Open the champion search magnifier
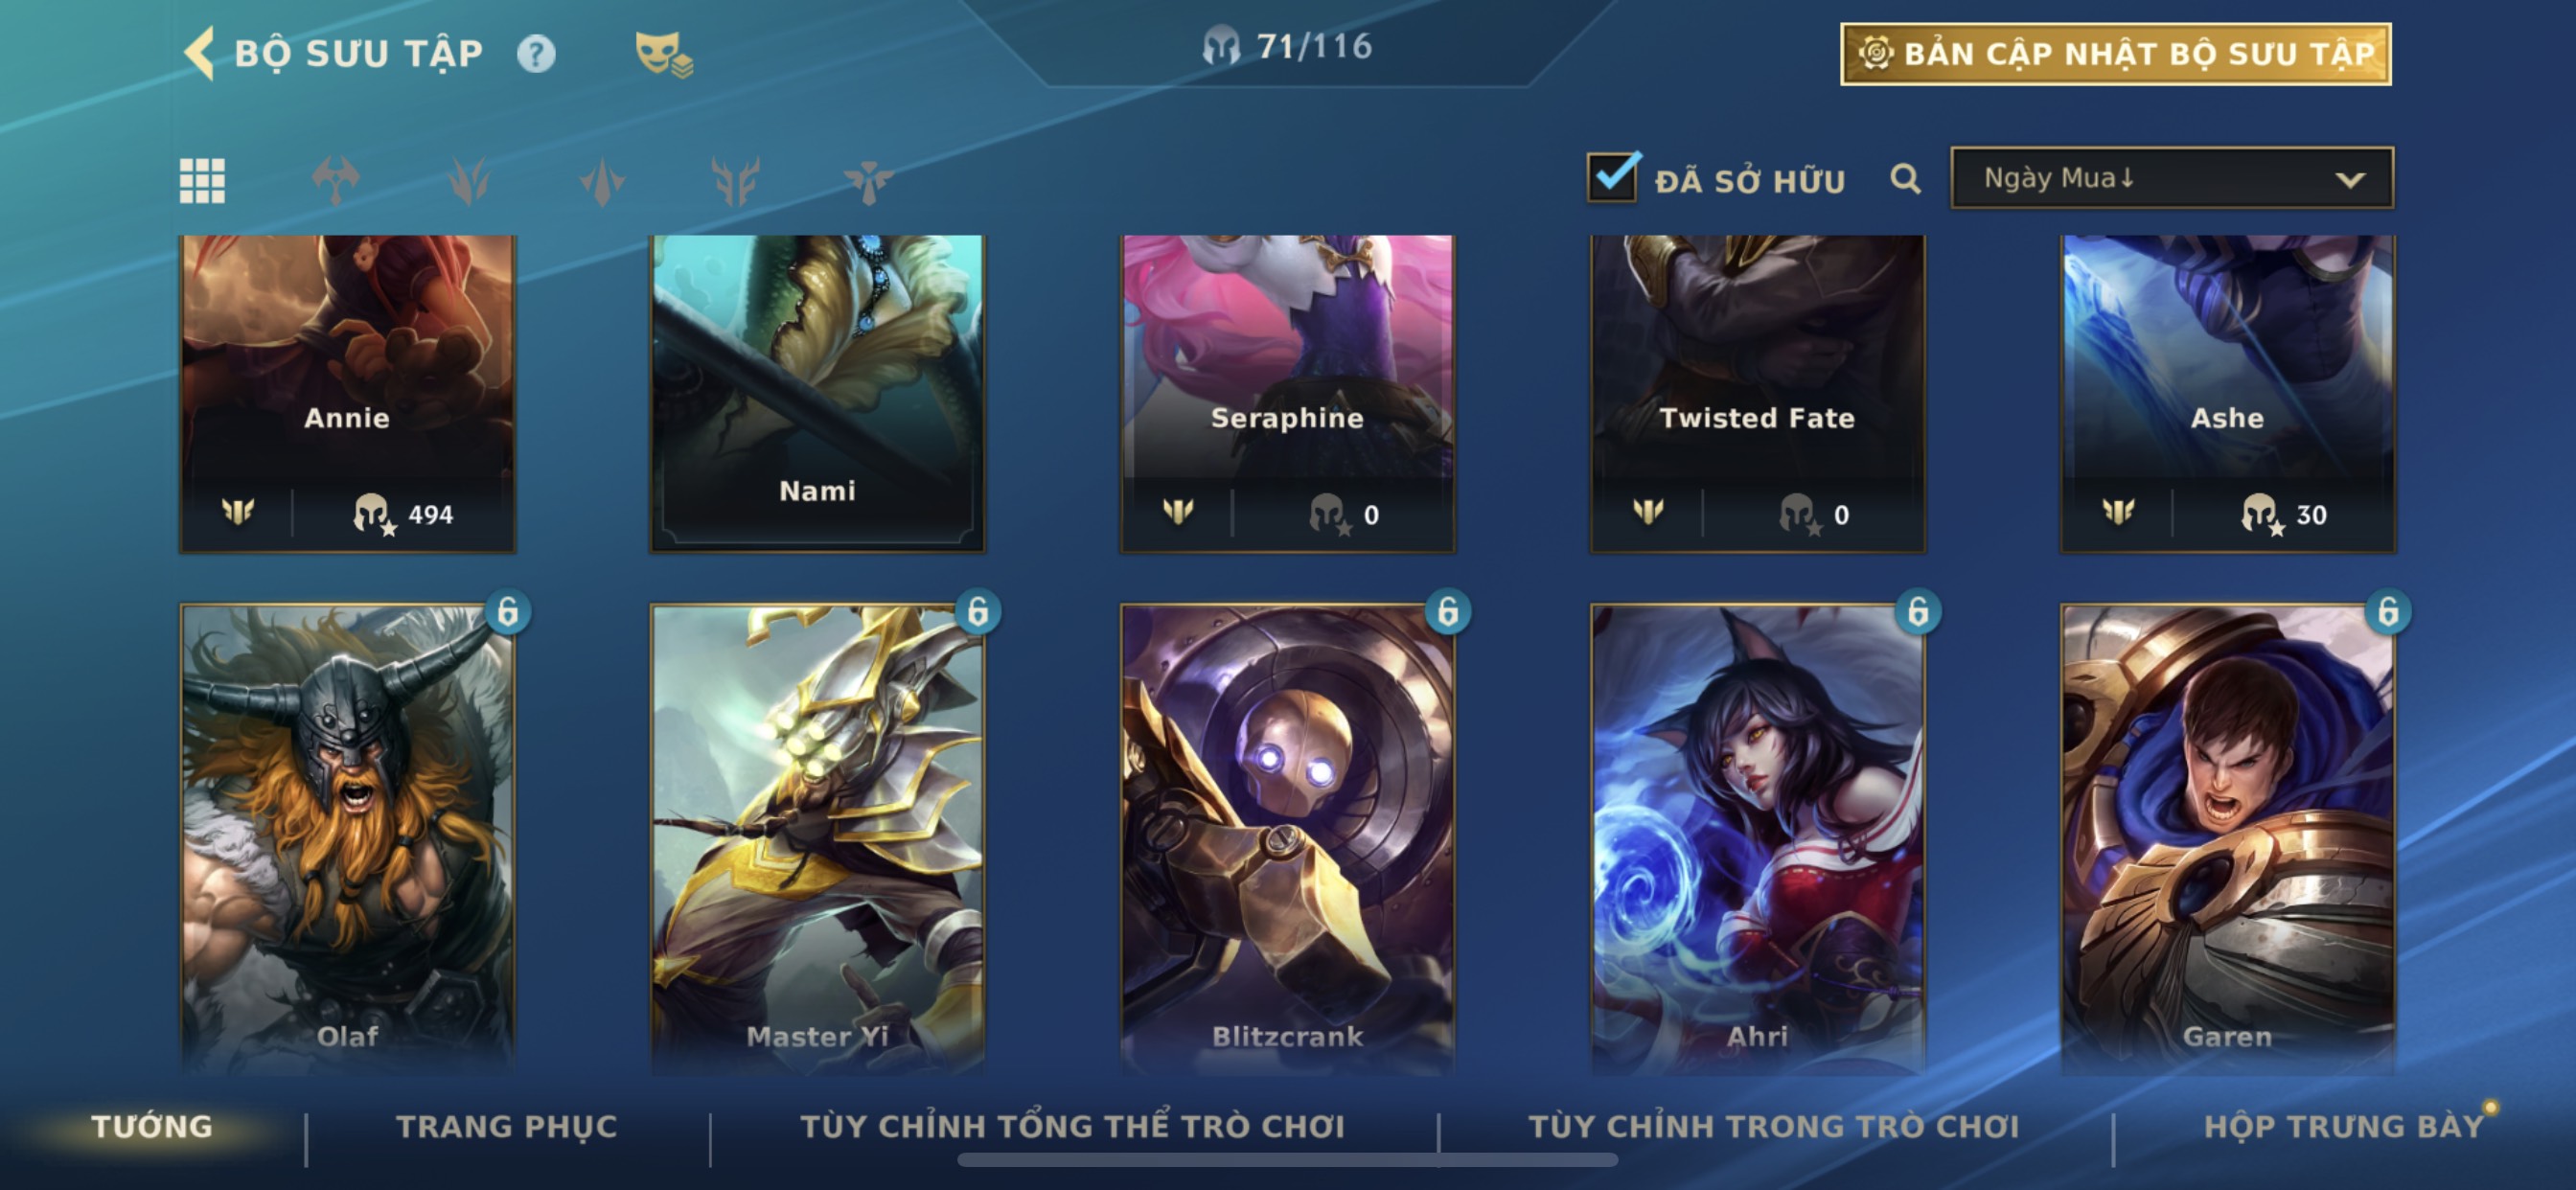Image resolution: width=2576 pixels, height=1190 pixels. (x=1906, y=179)
